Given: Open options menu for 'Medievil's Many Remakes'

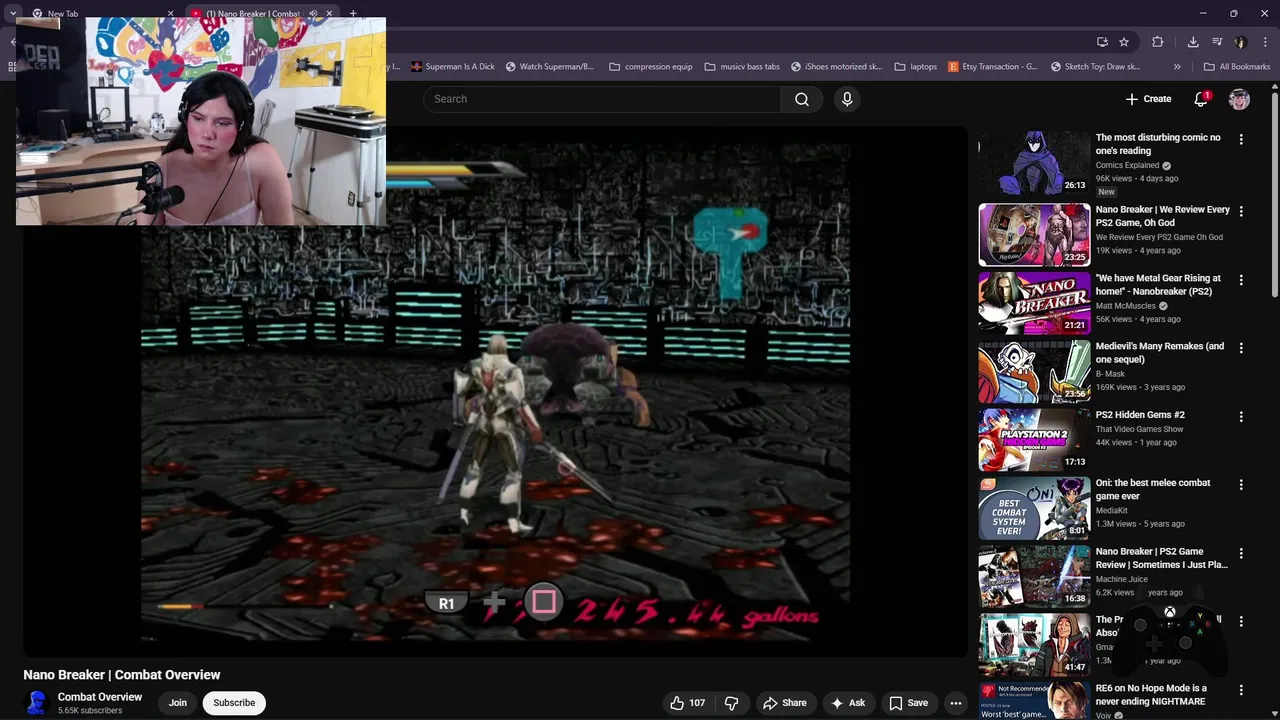Looking at the screenshot, I should [1241, 348].
